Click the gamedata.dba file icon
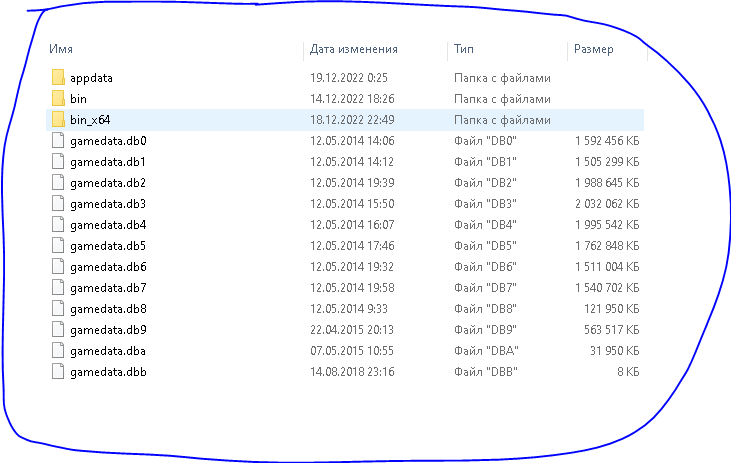The height and width of the screenshot is (463, 731). pyautogui.click(x=57, y=351)
